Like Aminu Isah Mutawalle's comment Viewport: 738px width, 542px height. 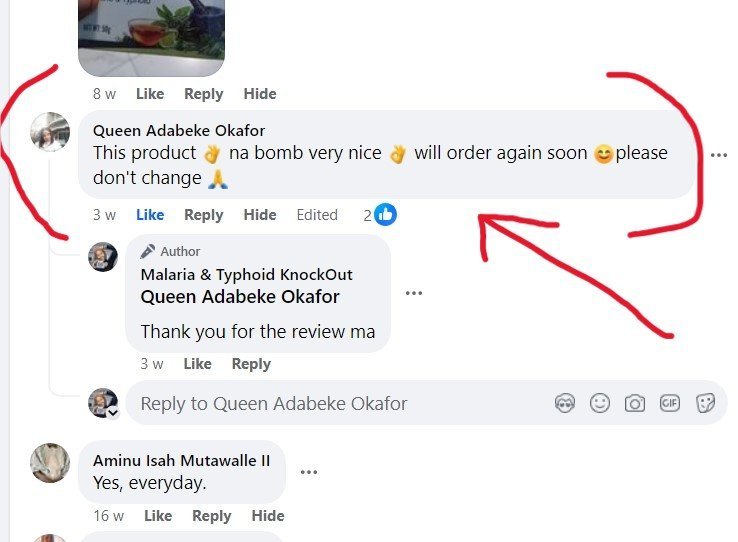click(158, 516)
